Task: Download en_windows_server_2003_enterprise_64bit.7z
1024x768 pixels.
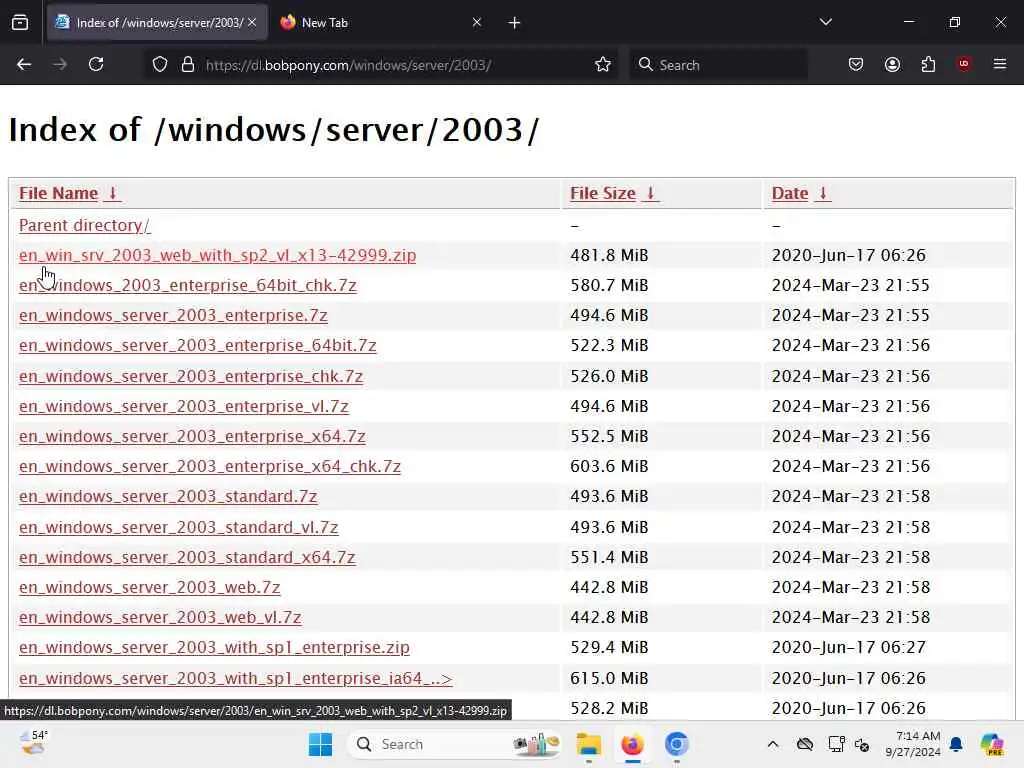Action: coord(198,345)
